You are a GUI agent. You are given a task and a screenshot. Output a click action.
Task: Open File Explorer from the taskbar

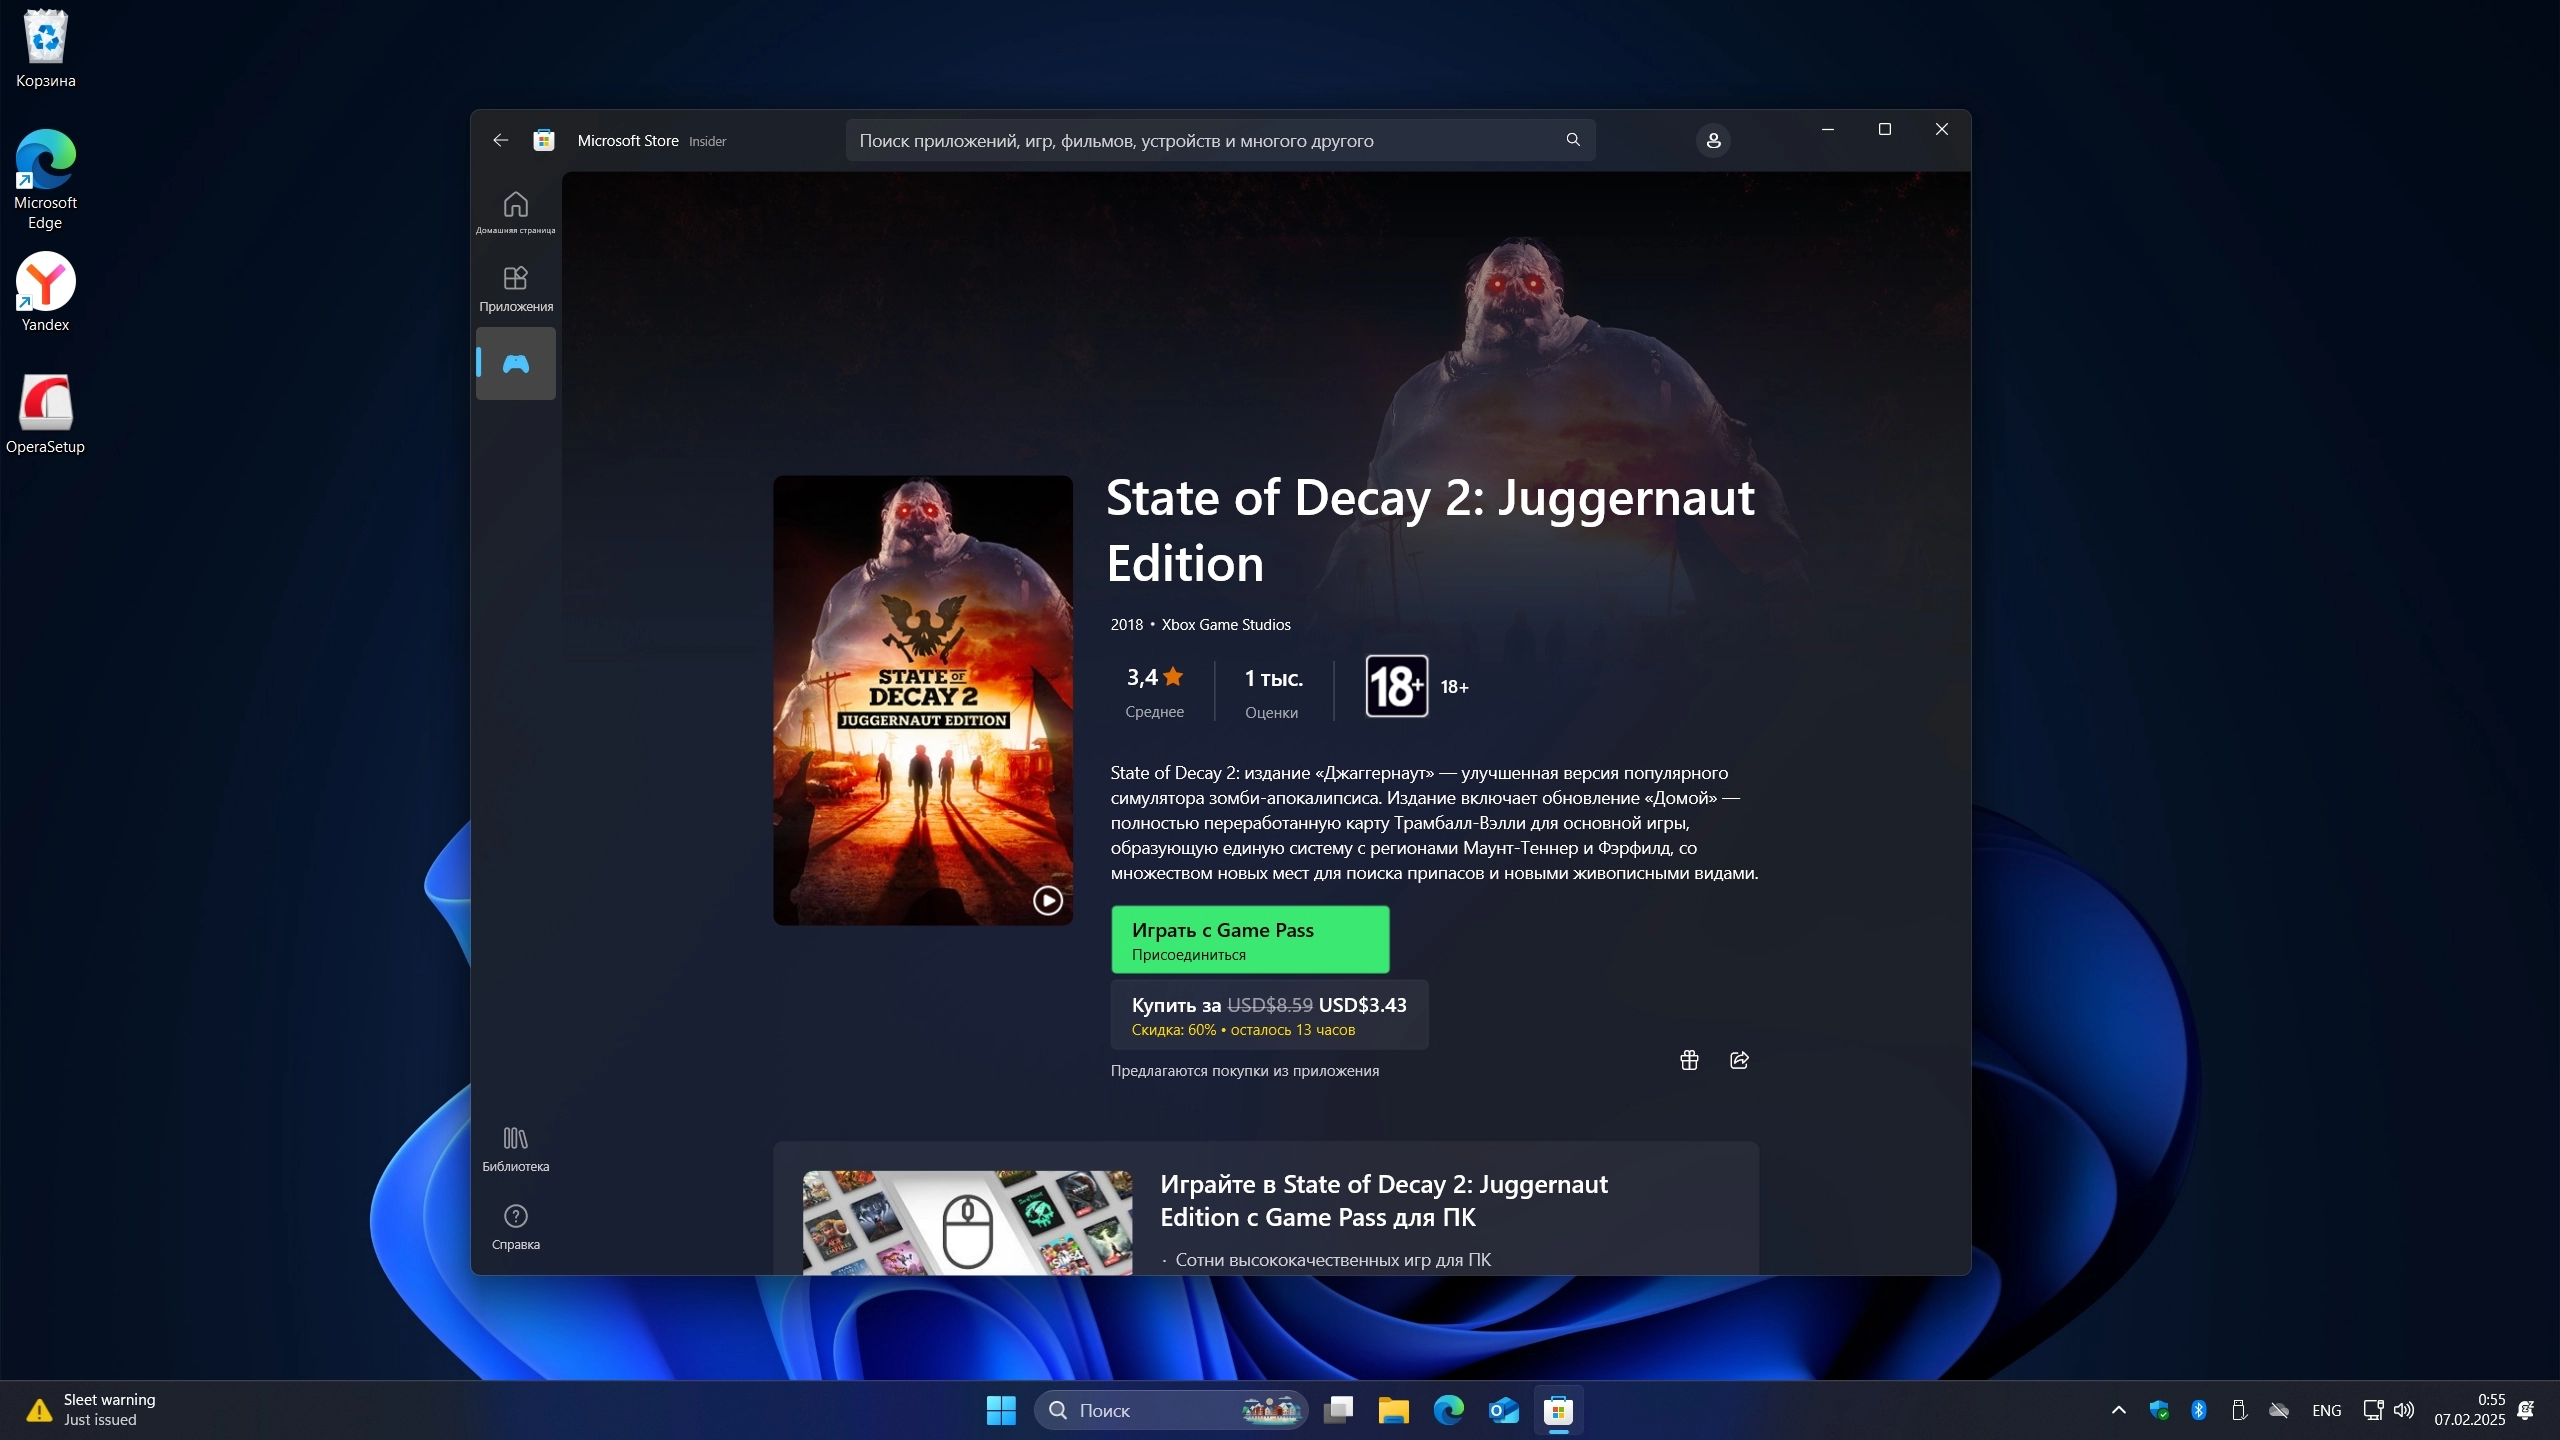point(1393,1410)
